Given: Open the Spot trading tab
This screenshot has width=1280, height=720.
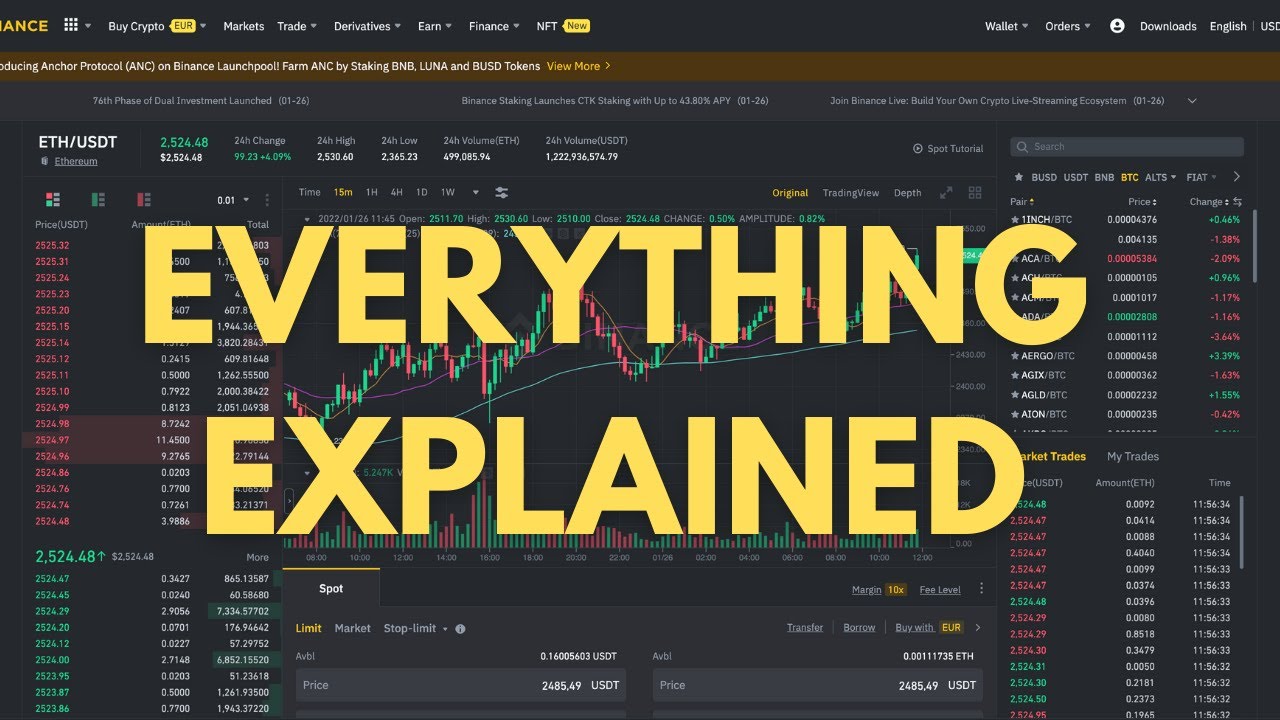Looking at the screenshot, I should click(331, 589).
